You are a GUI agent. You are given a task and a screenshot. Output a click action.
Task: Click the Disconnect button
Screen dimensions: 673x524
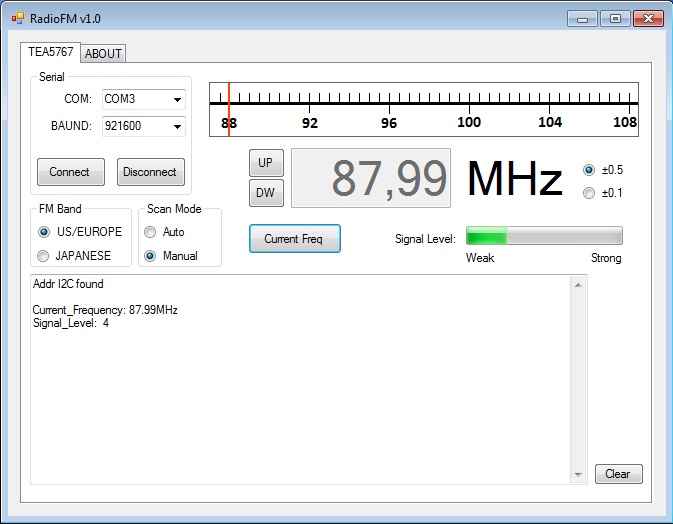pyautogui.click(x=151, y=172)
